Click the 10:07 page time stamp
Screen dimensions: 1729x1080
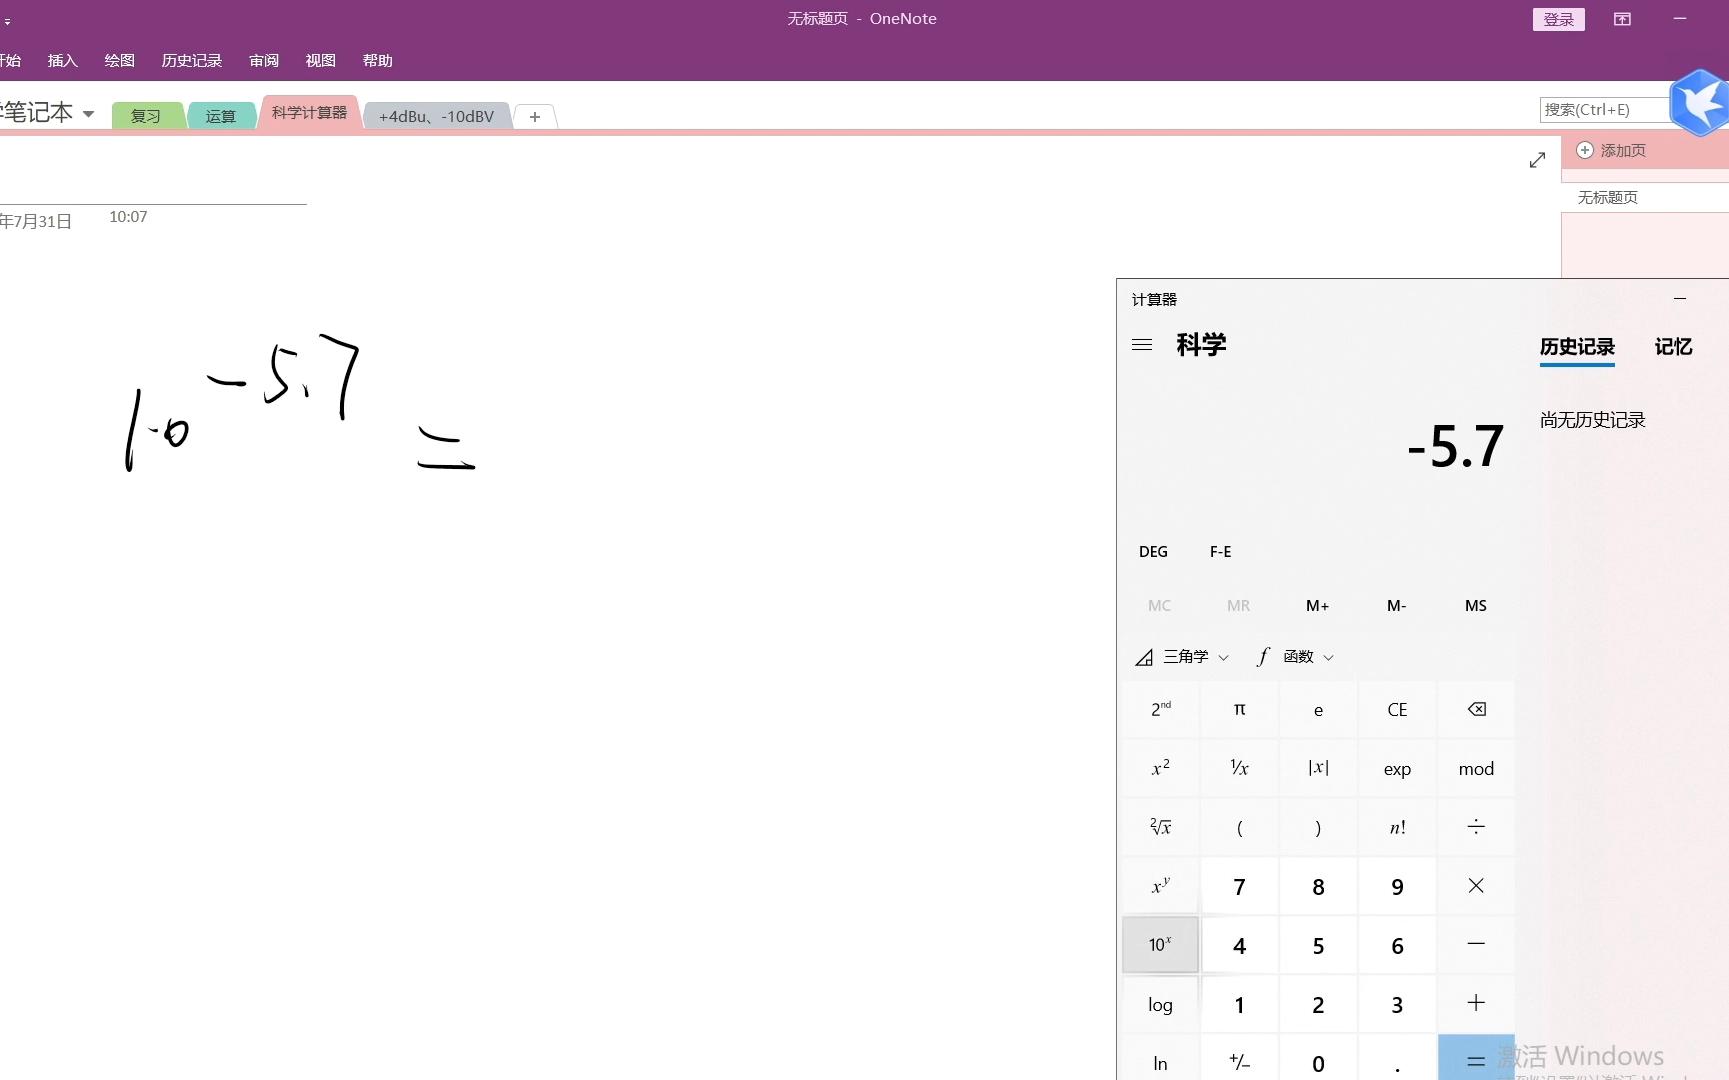[x=128, y=217]
